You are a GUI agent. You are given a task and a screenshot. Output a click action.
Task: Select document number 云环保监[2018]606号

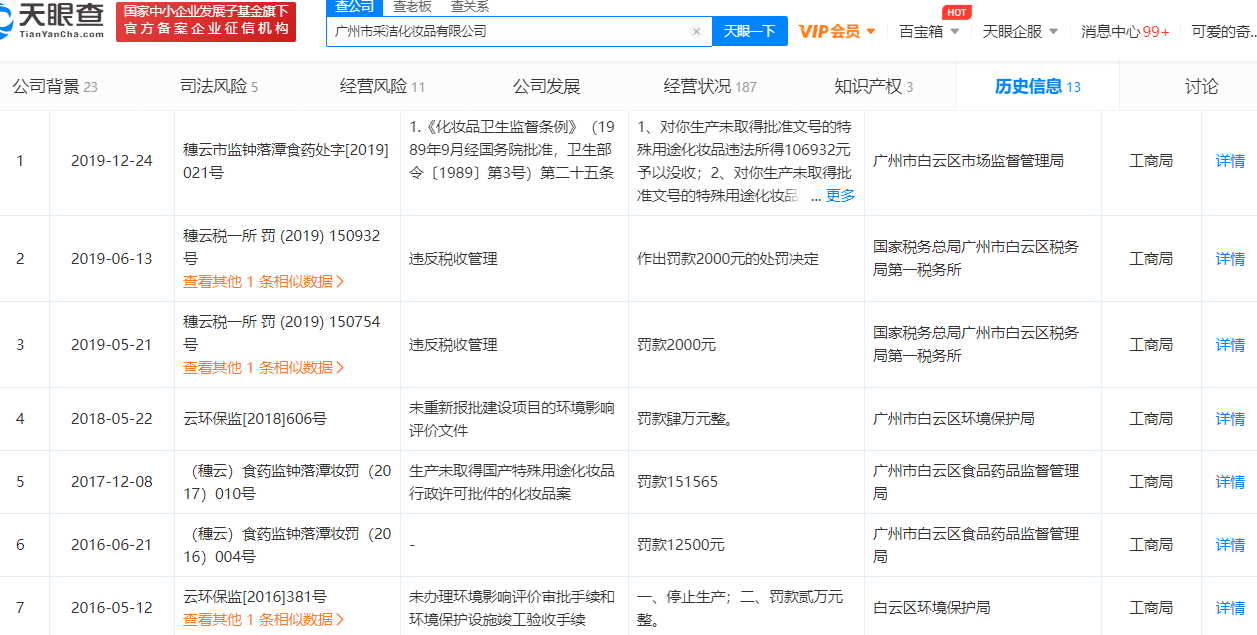tap(255, 419)
